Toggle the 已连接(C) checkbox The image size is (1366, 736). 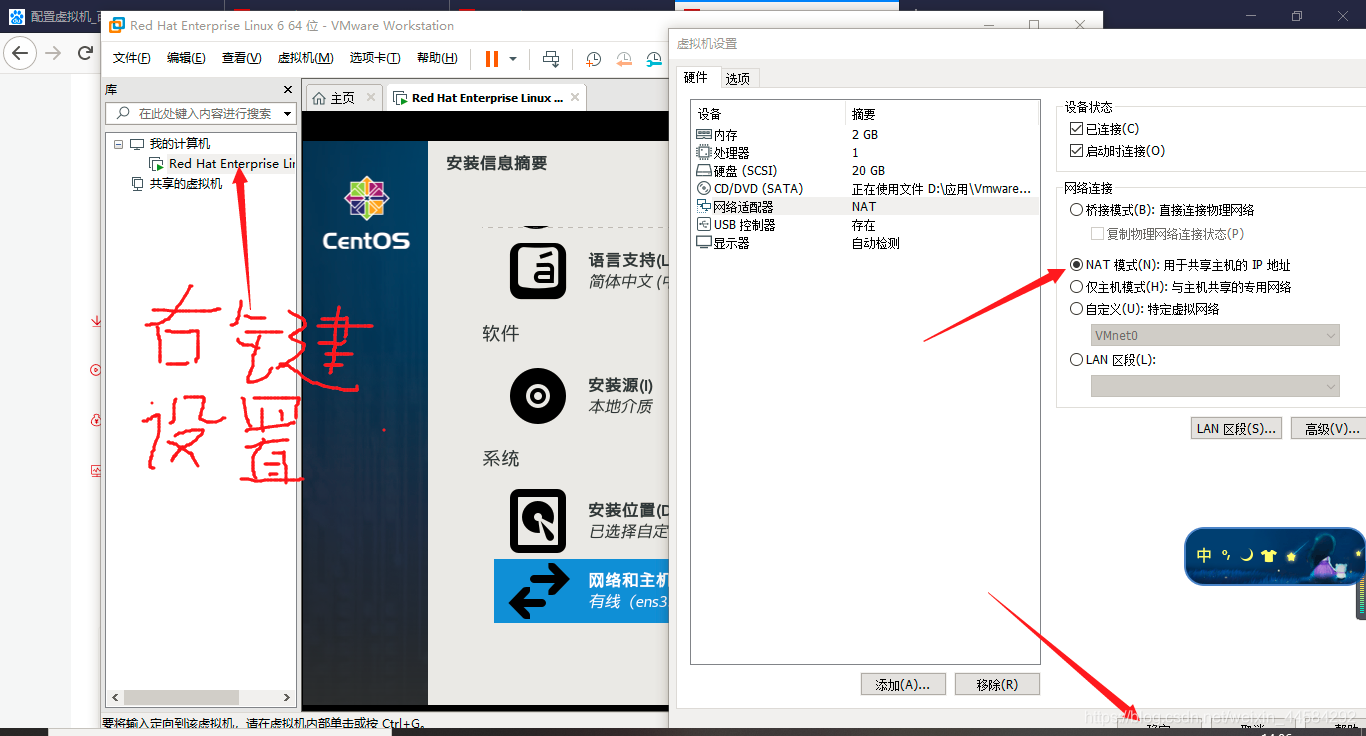tap(1076, 129)
